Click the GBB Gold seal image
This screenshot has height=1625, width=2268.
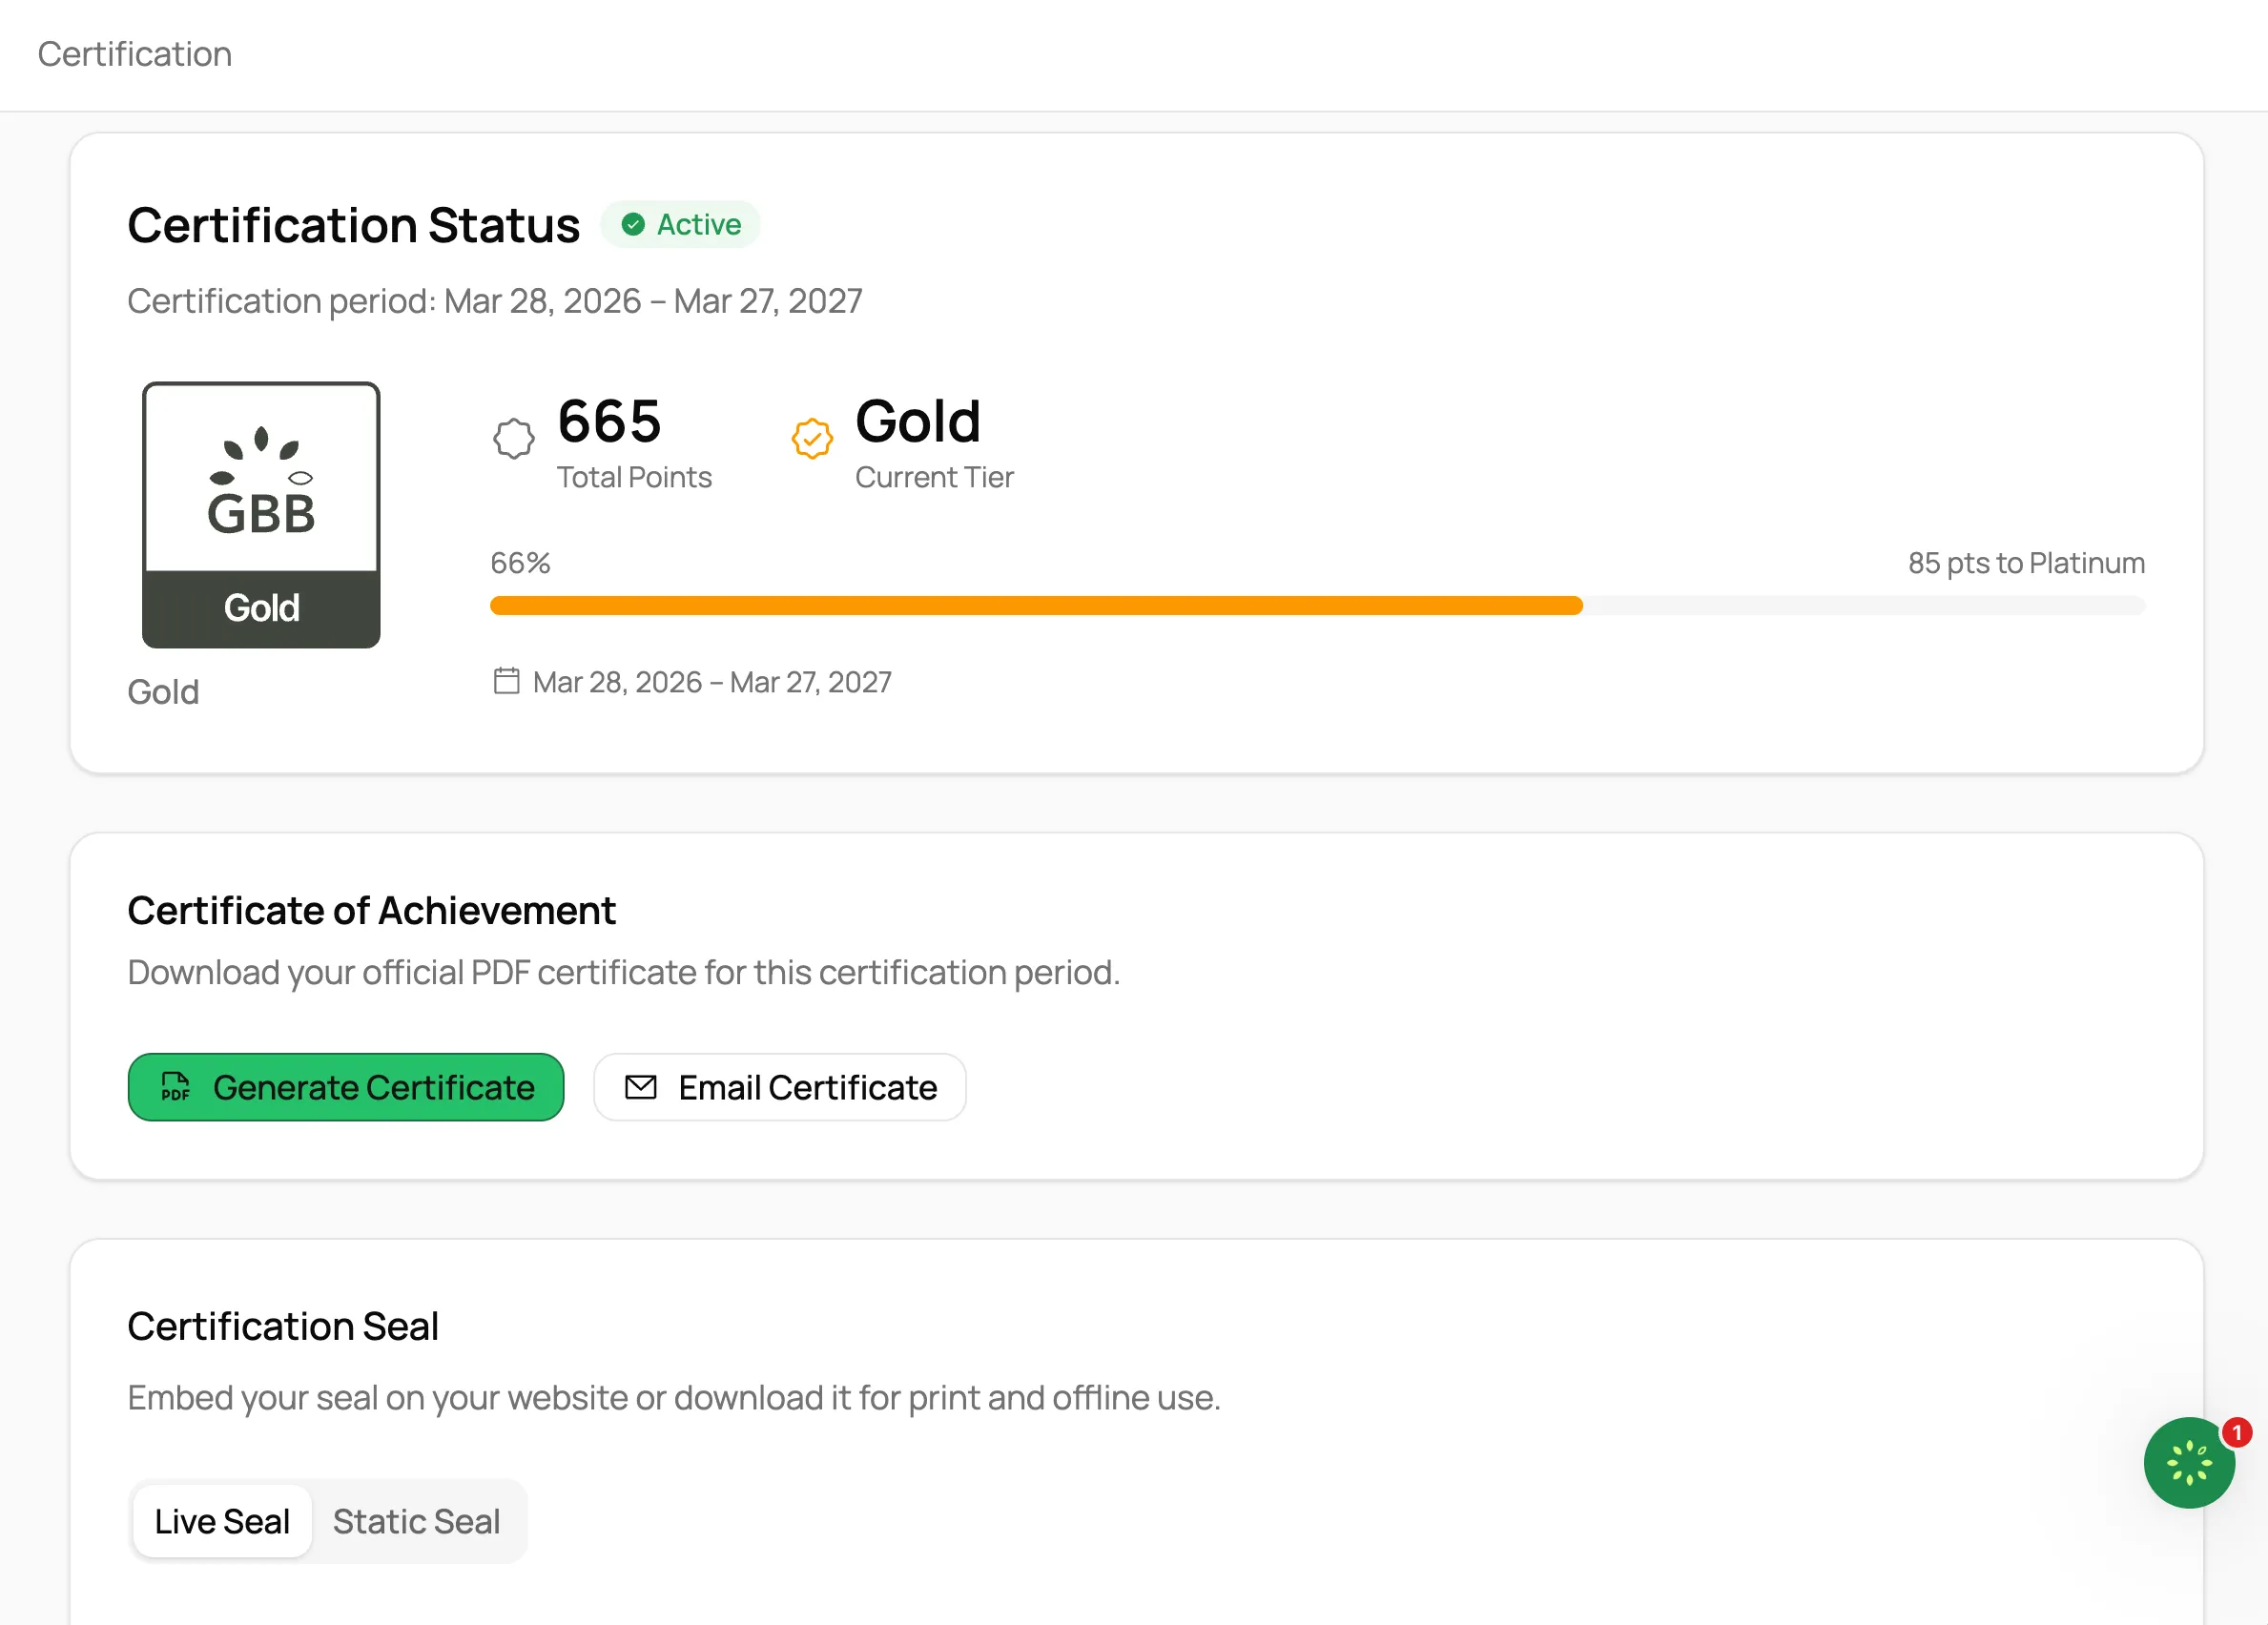(x=261, y=515)
